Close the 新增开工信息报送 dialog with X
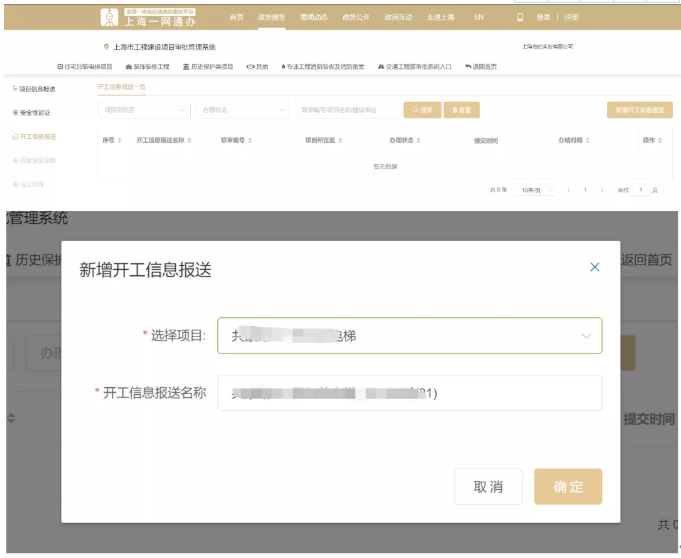 pos(595,267)
